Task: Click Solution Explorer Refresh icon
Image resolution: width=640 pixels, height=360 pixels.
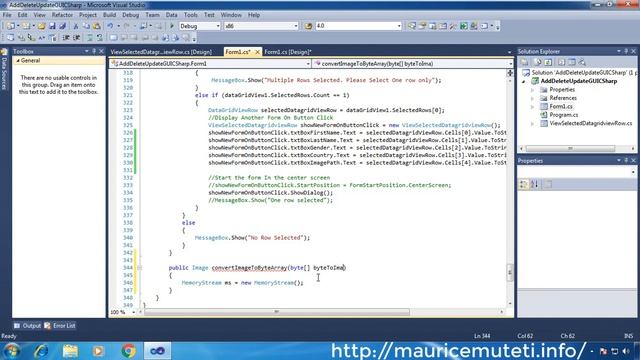Action: click(x=548, y=62)
